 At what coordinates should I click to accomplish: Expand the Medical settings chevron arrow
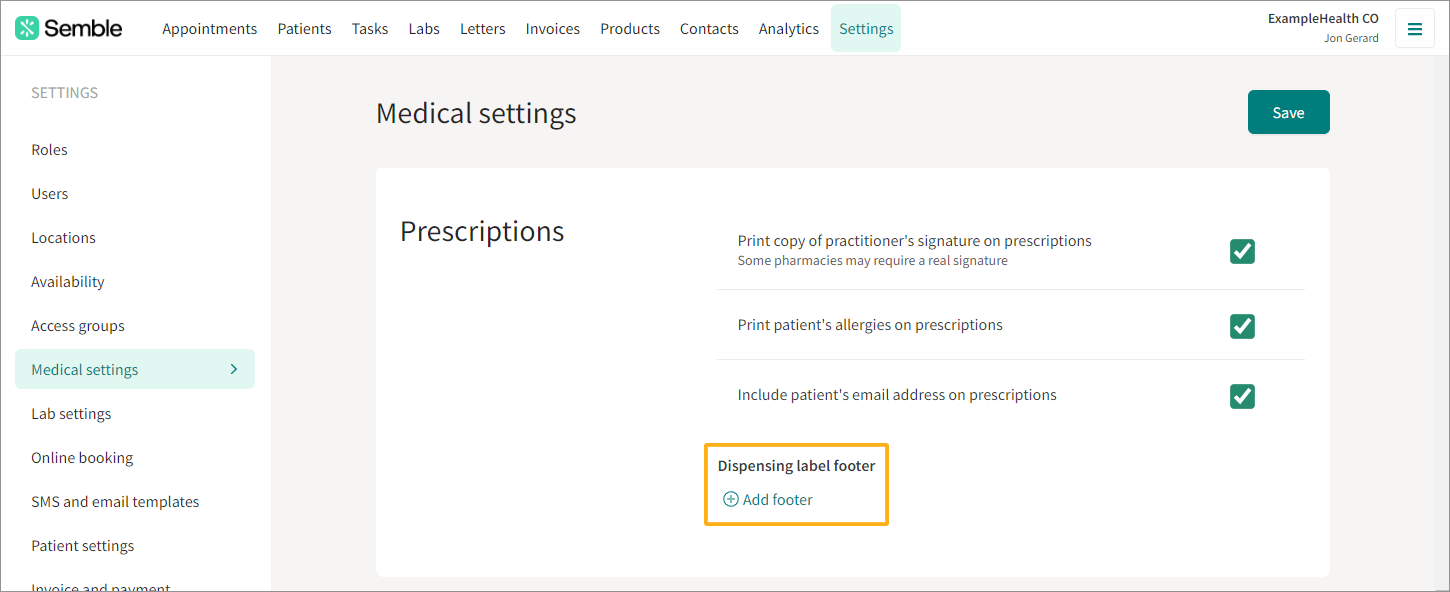(x=234, y=369)
